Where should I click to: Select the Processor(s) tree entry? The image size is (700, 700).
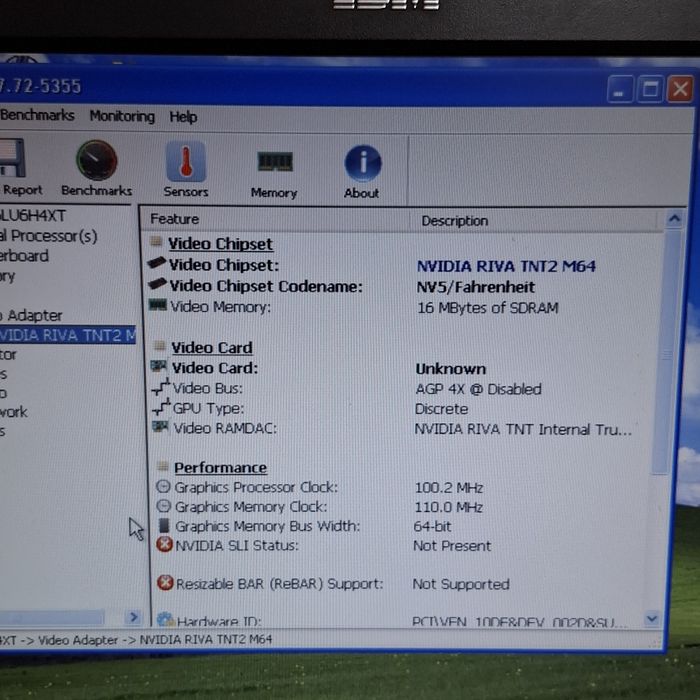(x=48, y=236)
